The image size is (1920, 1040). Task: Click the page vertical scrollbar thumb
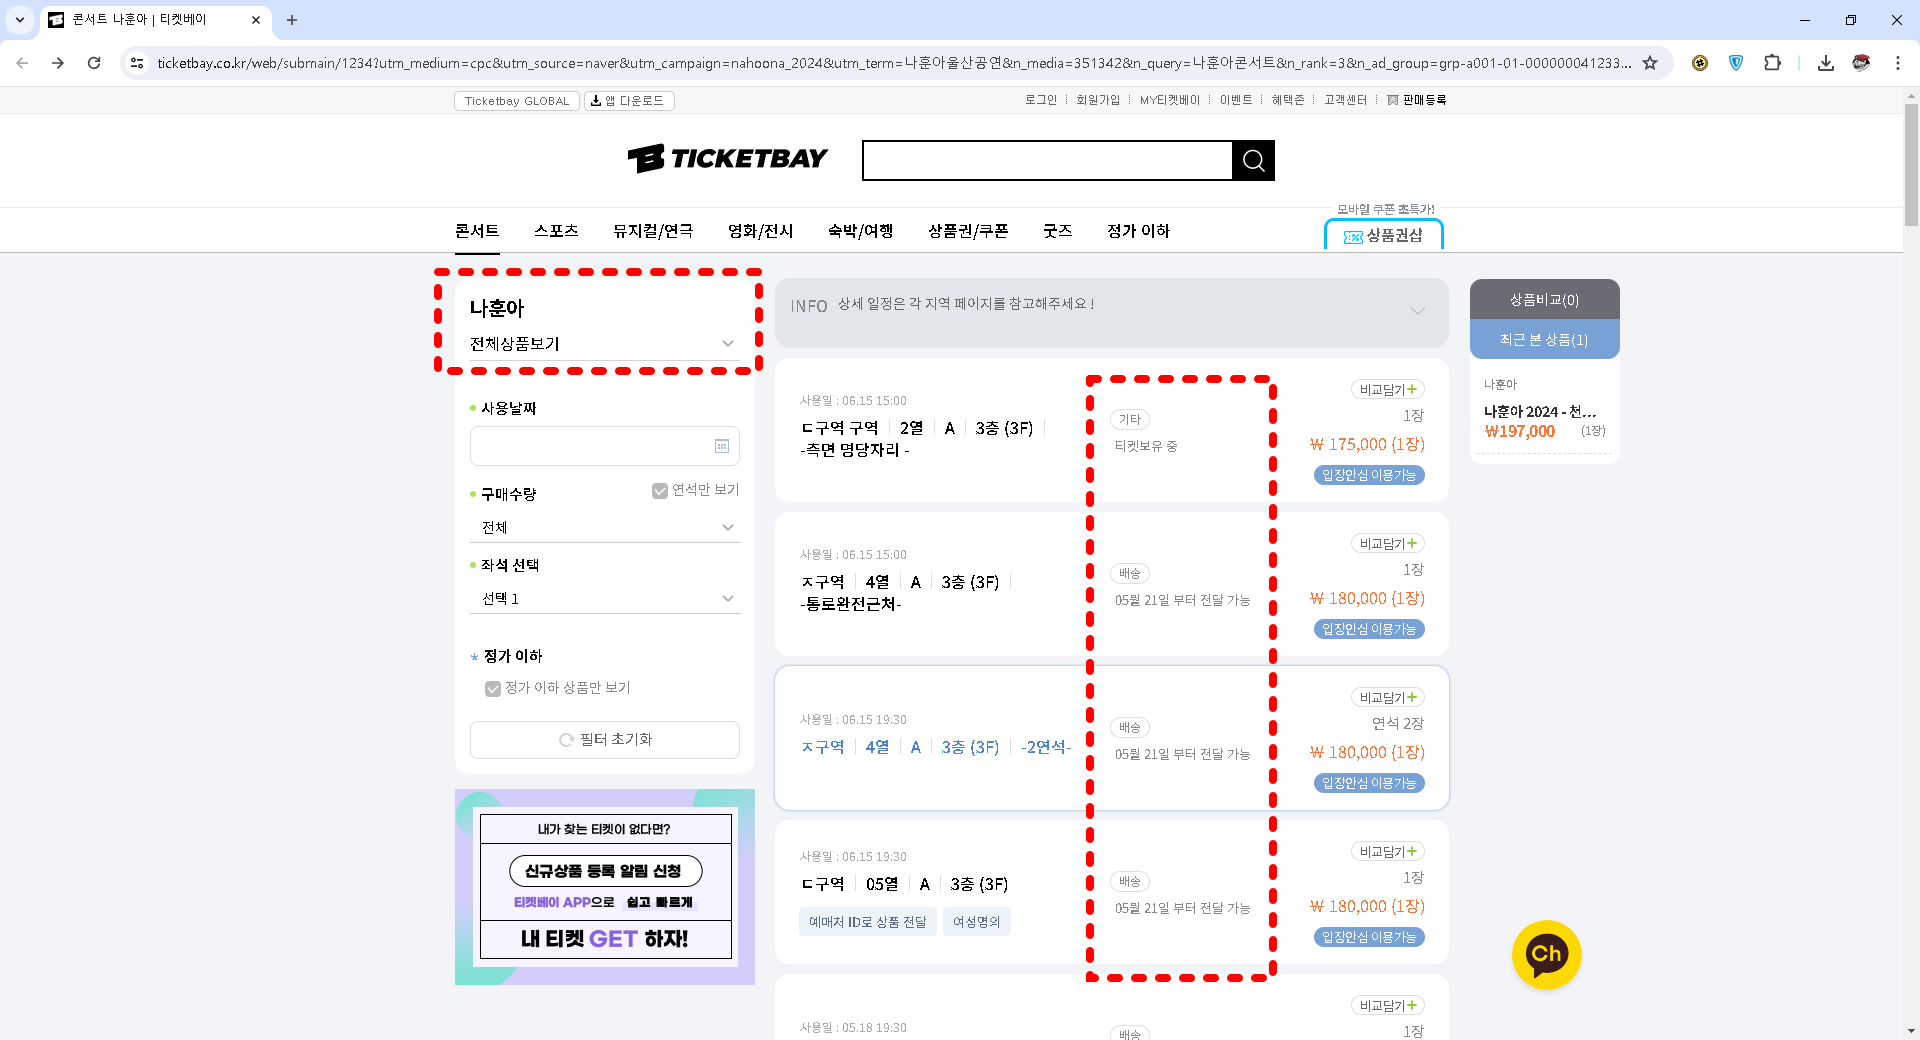pyautogui.click(x=1911, y=165)
